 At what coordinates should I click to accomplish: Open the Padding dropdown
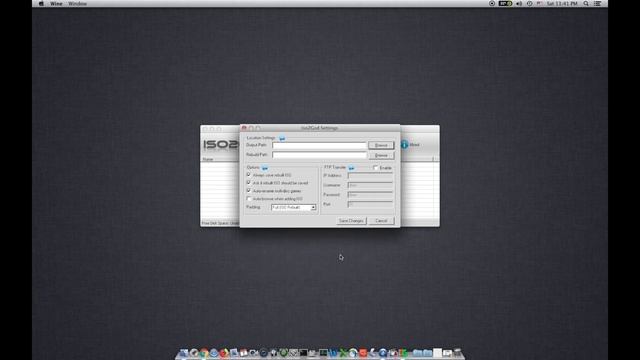coord(294,207)
